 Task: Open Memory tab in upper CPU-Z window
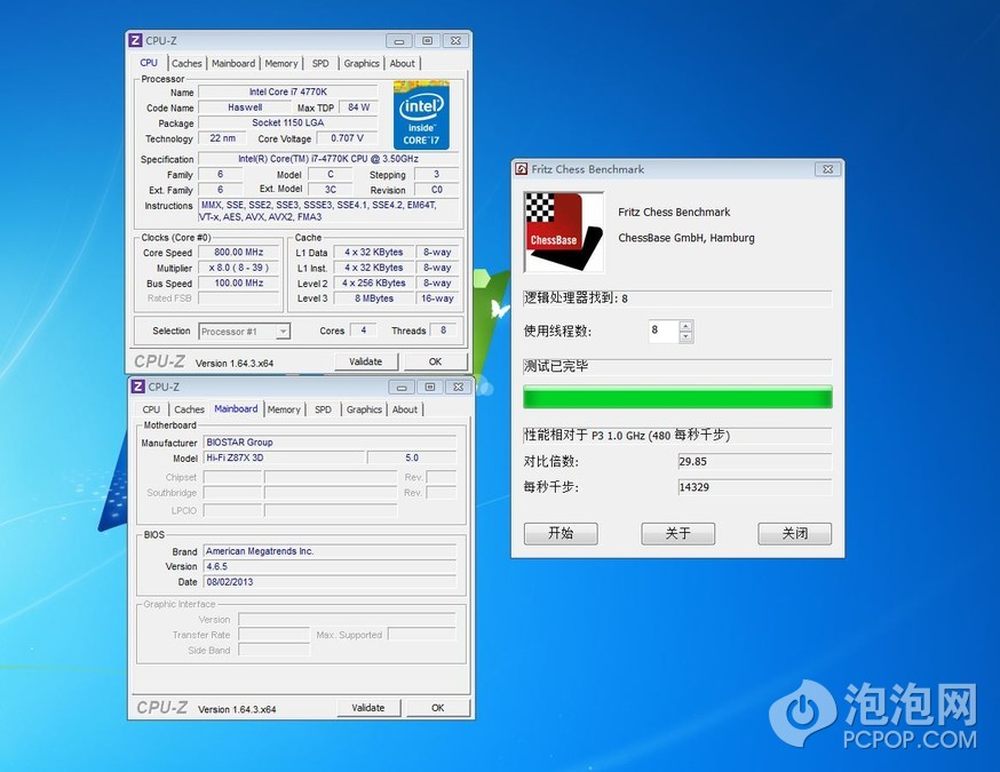pos(281,63)
